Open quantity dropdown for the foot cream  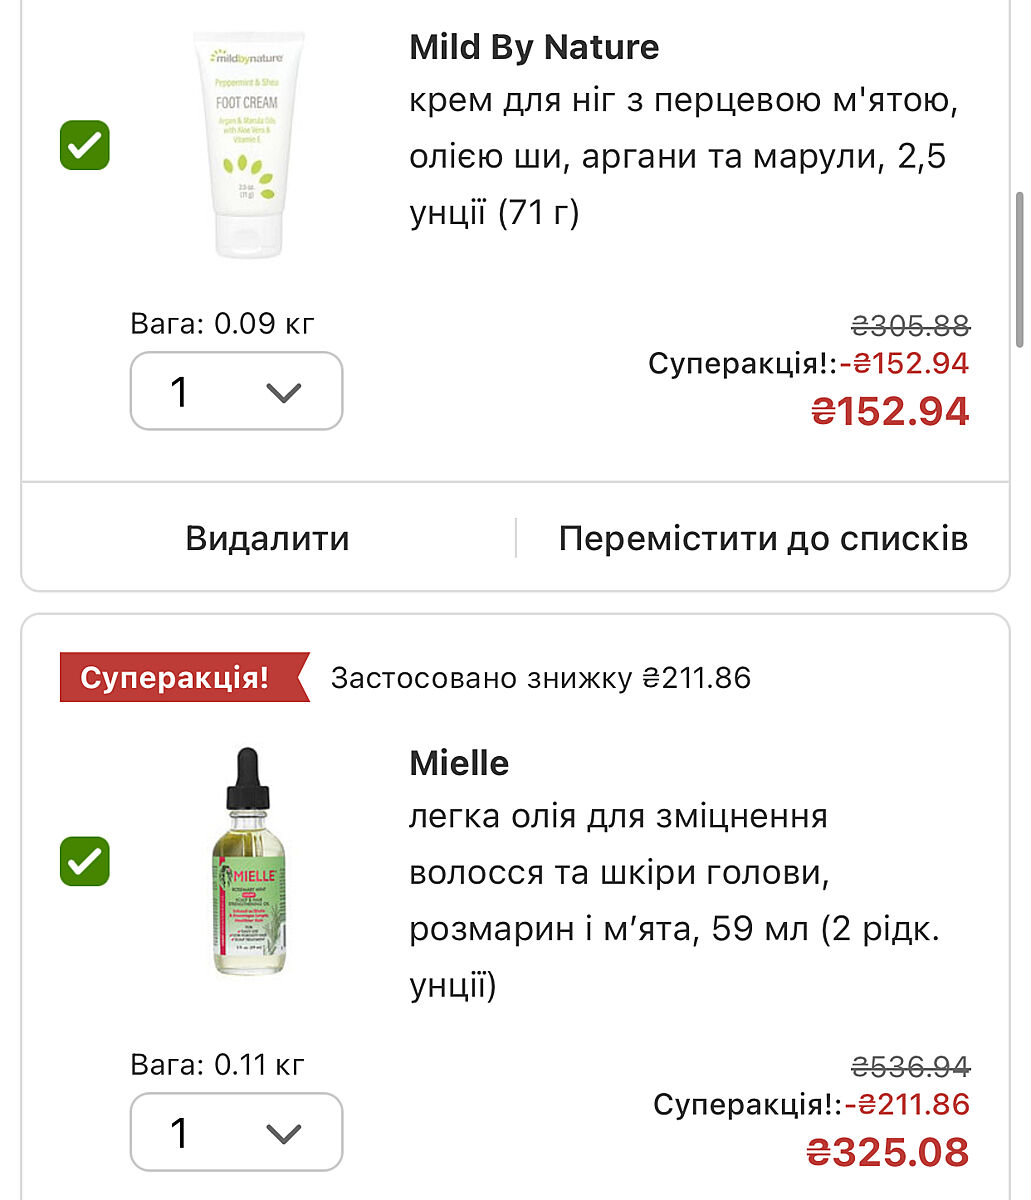(236, 391)
